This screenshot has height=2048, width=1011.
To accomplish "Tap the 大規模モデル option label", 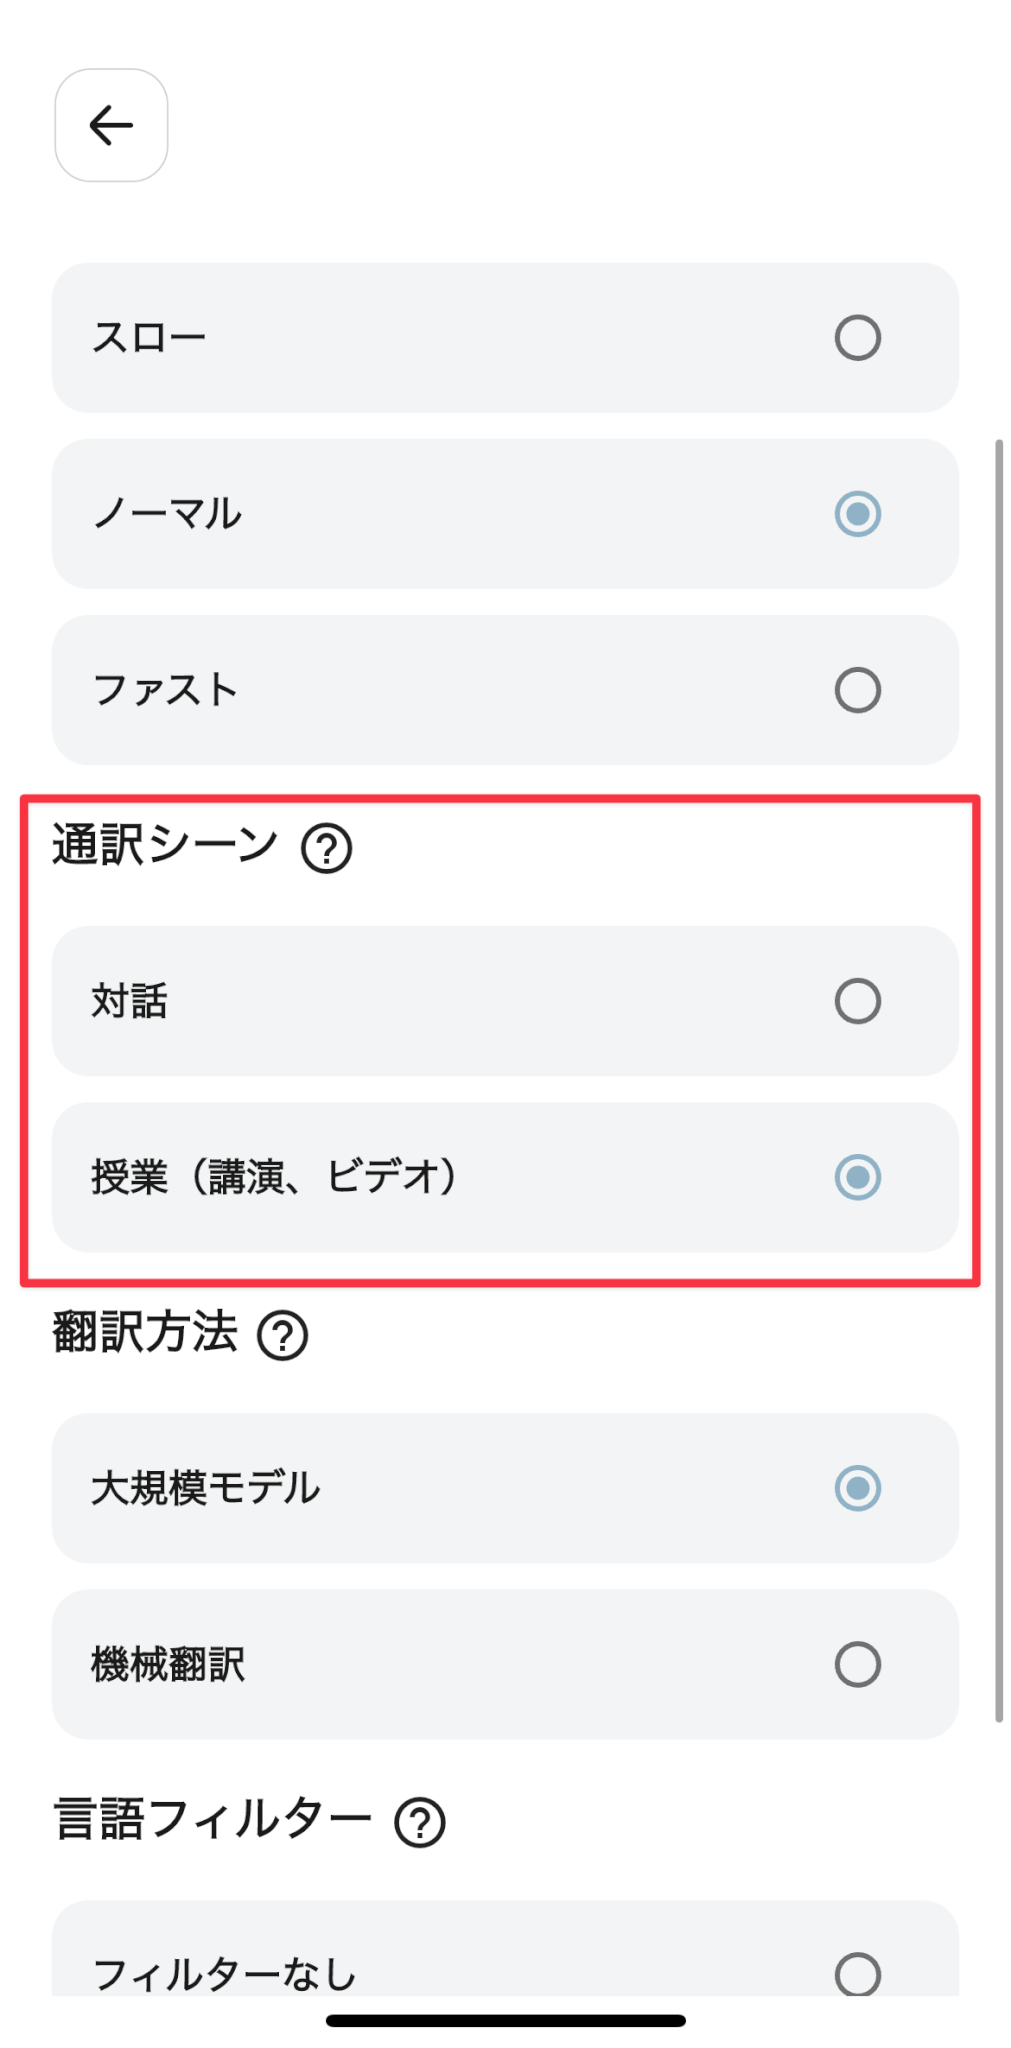I will click(x=205, y=1488).
